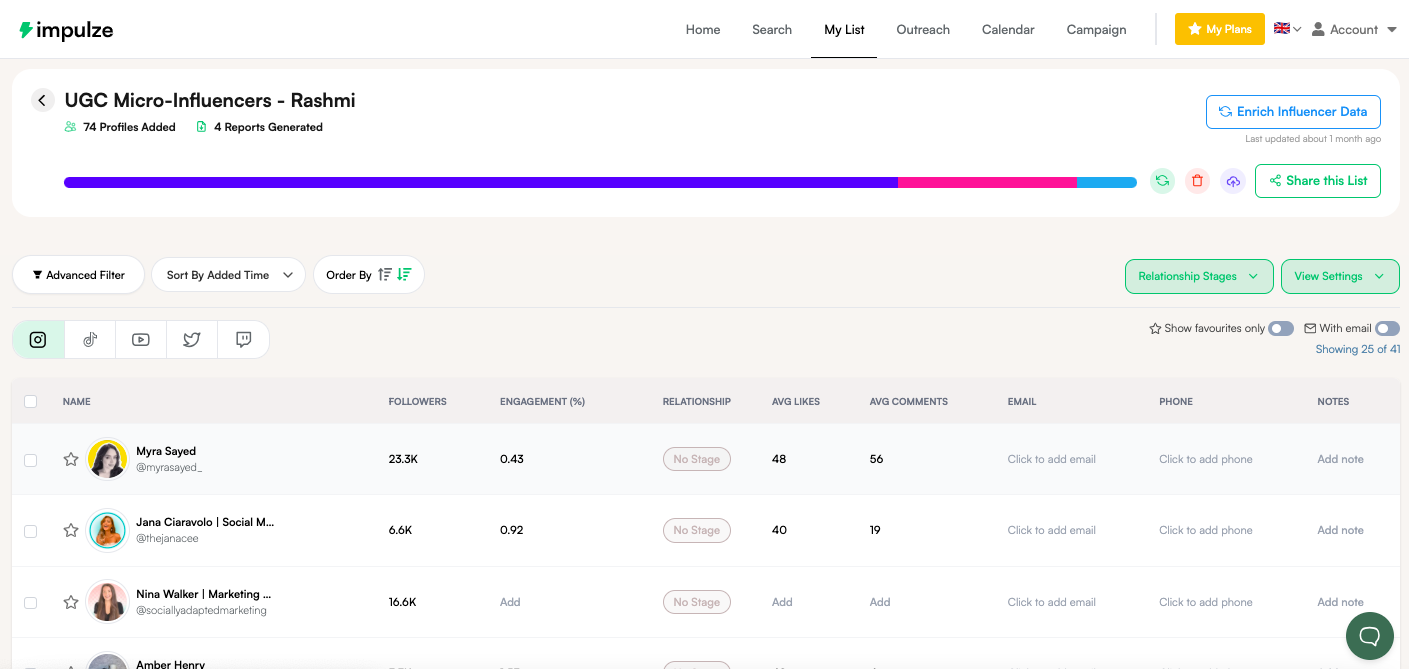
Task: Open Jana Ciaravolo's No Stage selector
Action: click(697, 530)
